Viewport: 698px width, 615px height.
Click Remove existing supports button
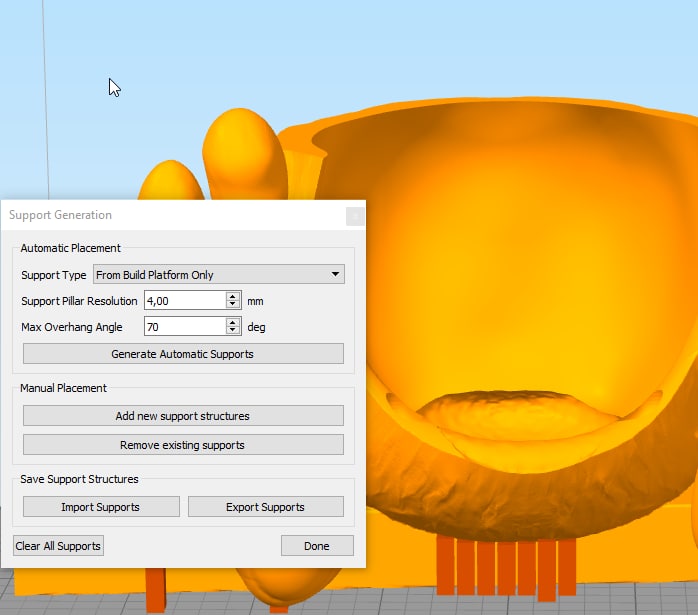point(183,445)
